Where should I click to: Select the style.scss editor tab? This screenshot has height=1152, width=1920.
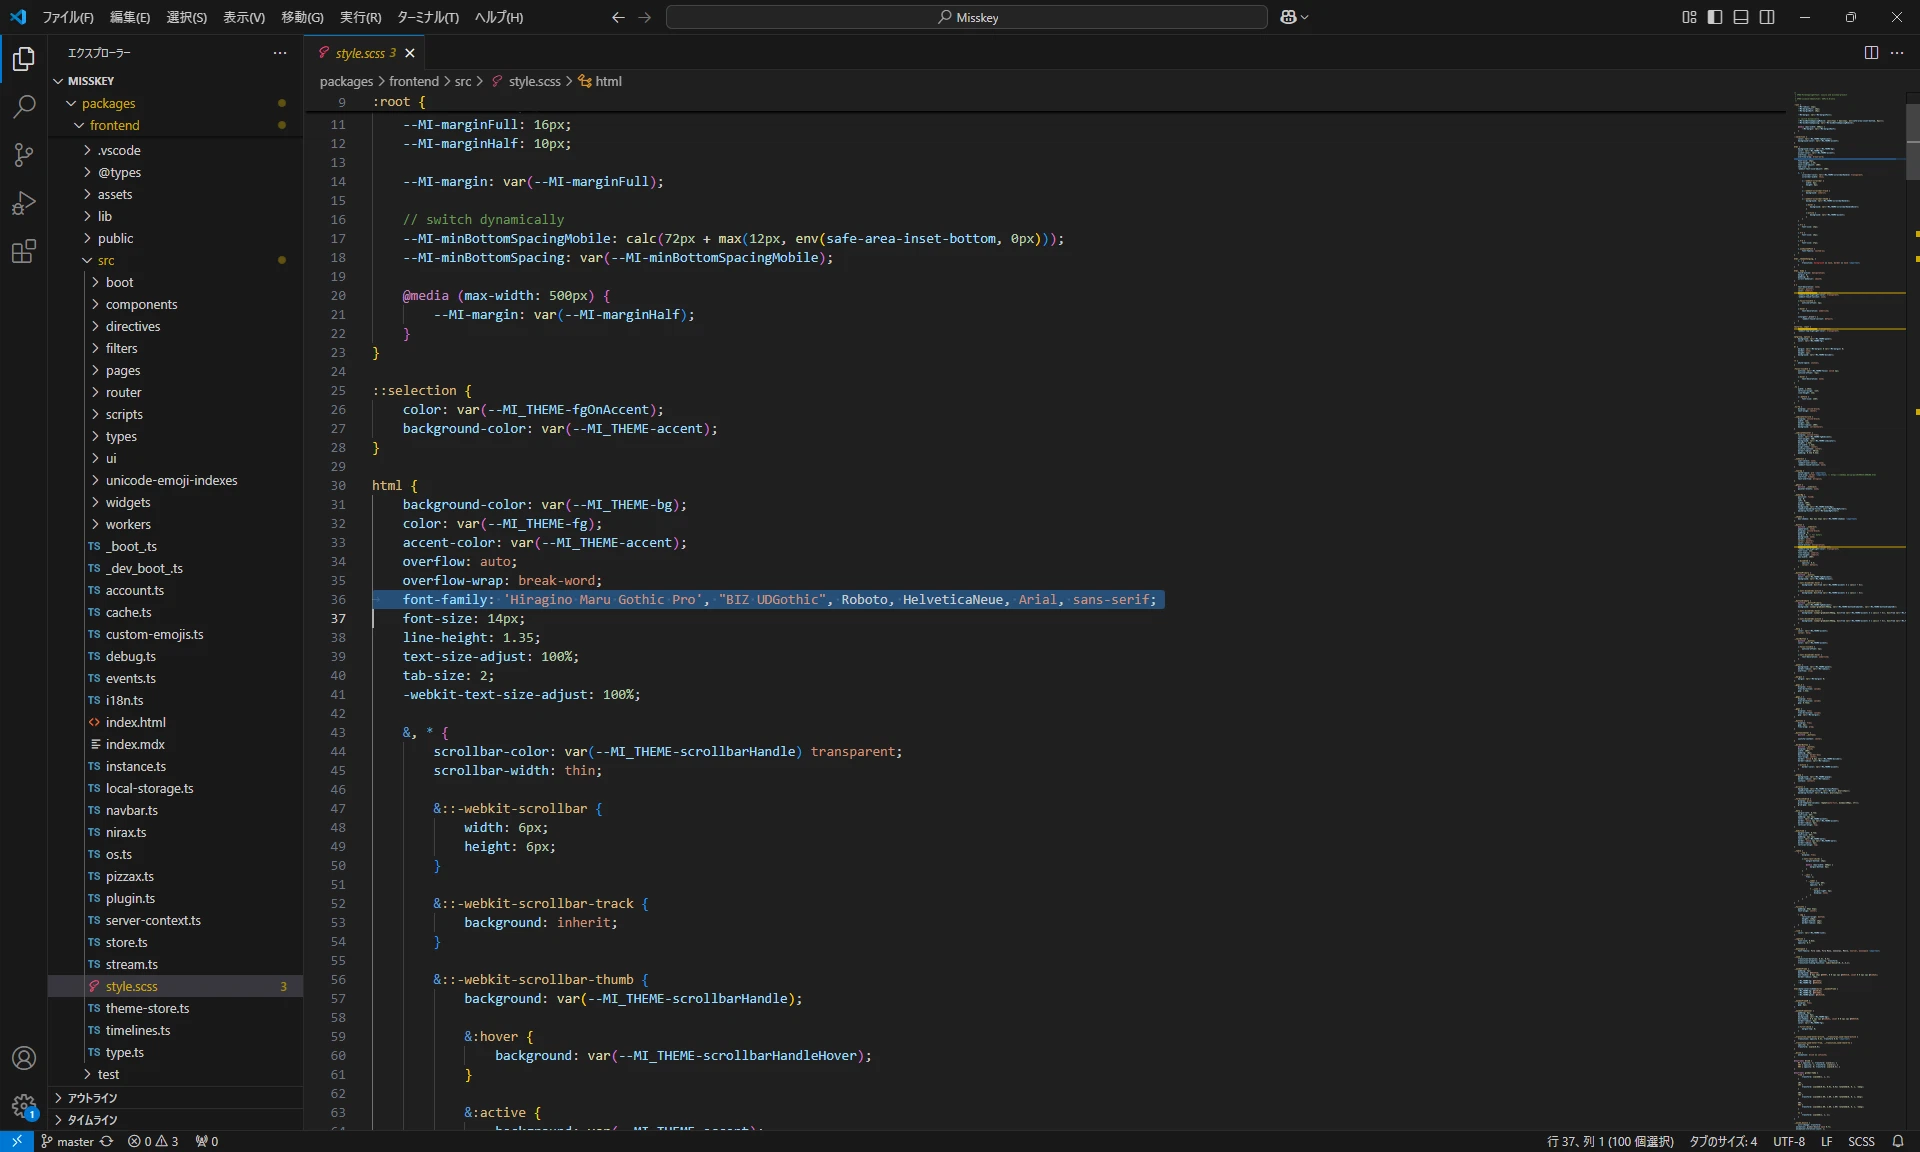(358, 53)
